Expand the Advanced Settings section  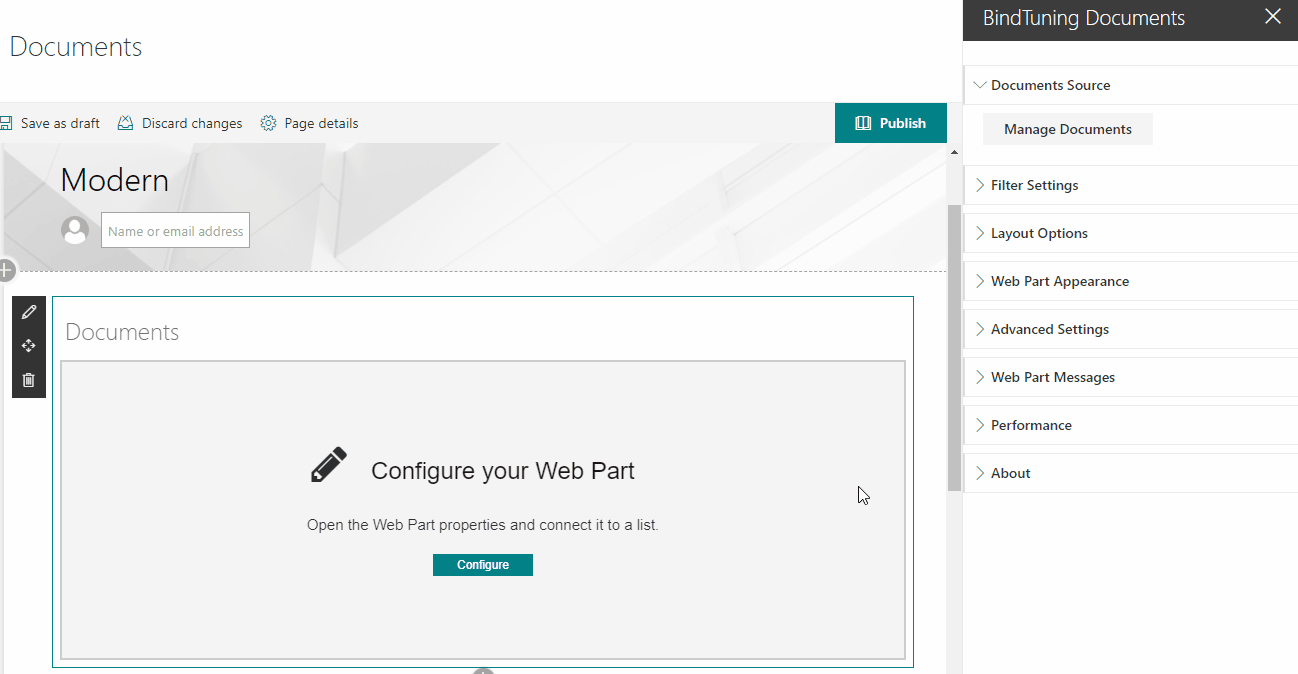click(x=1131, y=329)
